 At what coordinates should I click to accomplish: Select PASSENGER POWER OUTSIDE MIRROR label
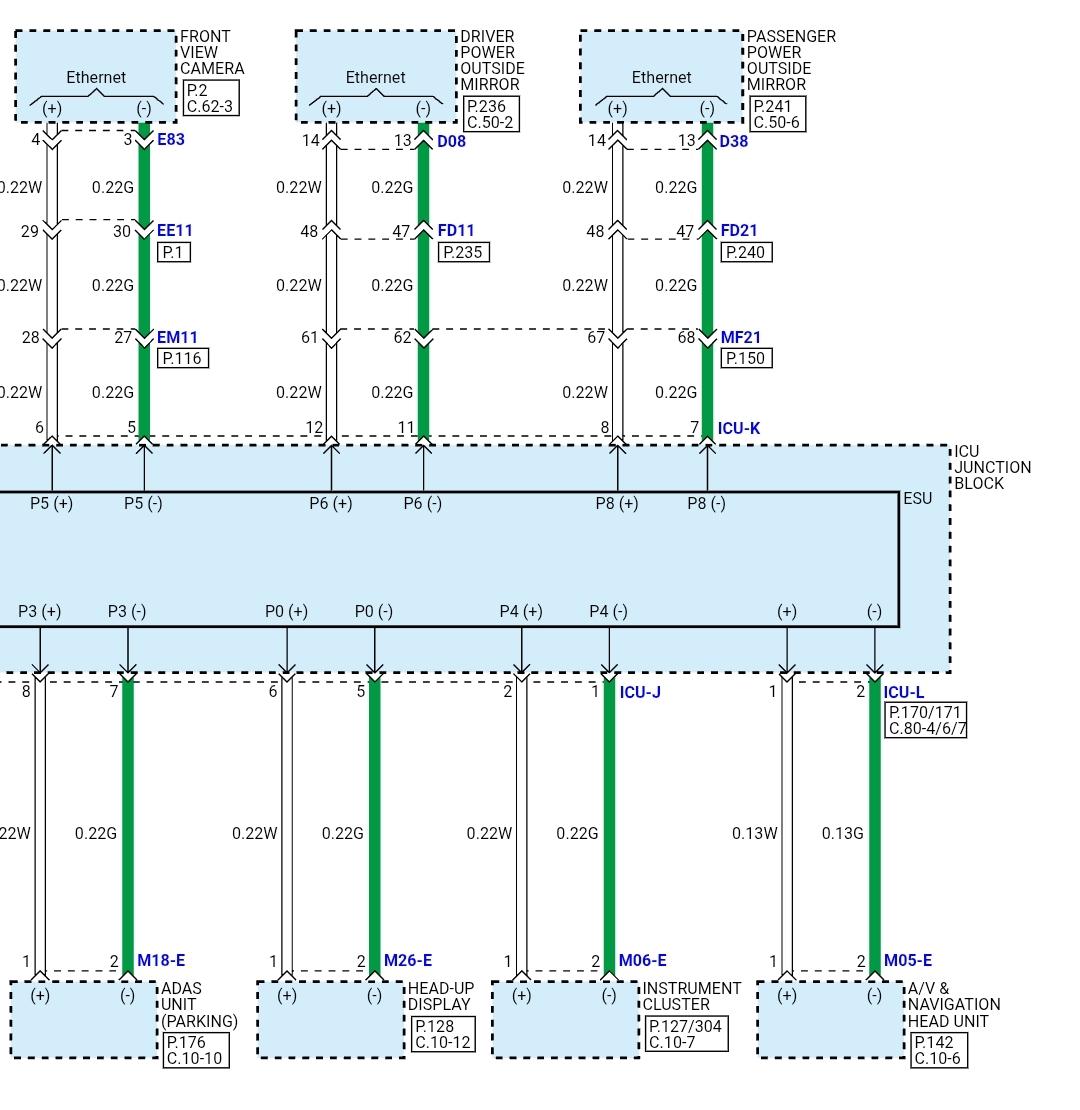coord(791,60)
